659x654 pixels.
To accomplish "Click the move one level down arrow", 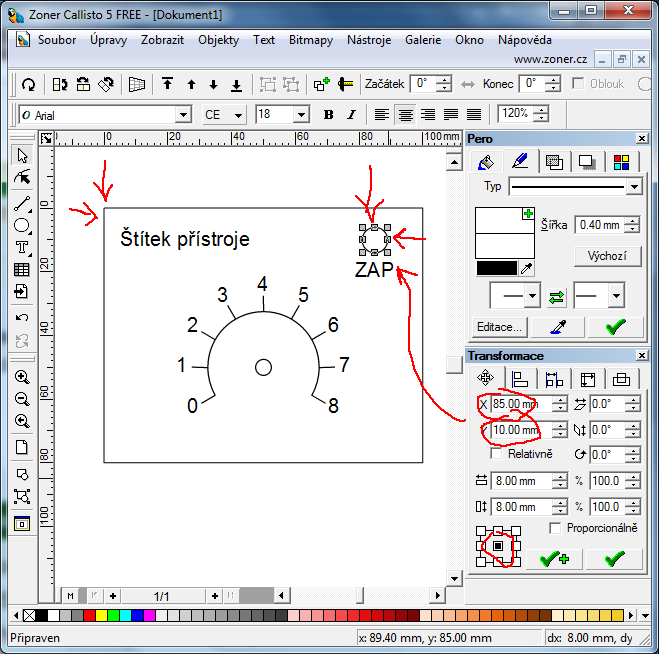I will tap(214, 84).
